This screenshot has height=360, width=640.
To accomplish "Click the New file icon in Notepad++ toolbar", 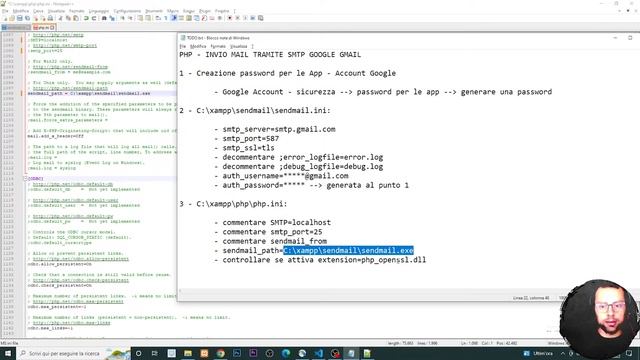I will pyautogui.click(x=5, y=18).
